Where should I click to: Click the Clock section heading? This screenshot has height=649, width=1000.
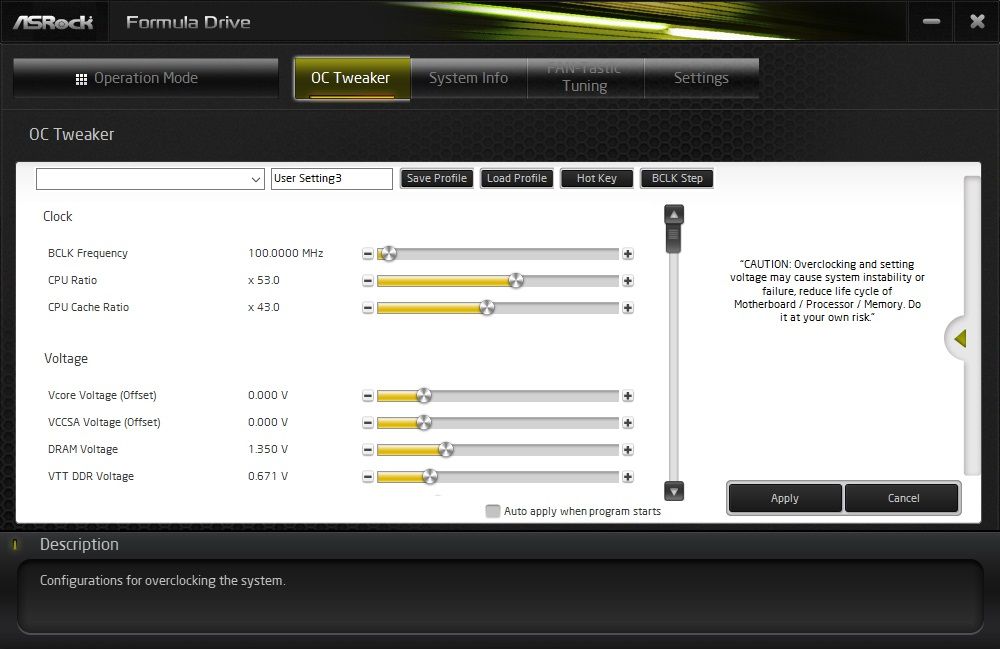(x=57, y=217)
